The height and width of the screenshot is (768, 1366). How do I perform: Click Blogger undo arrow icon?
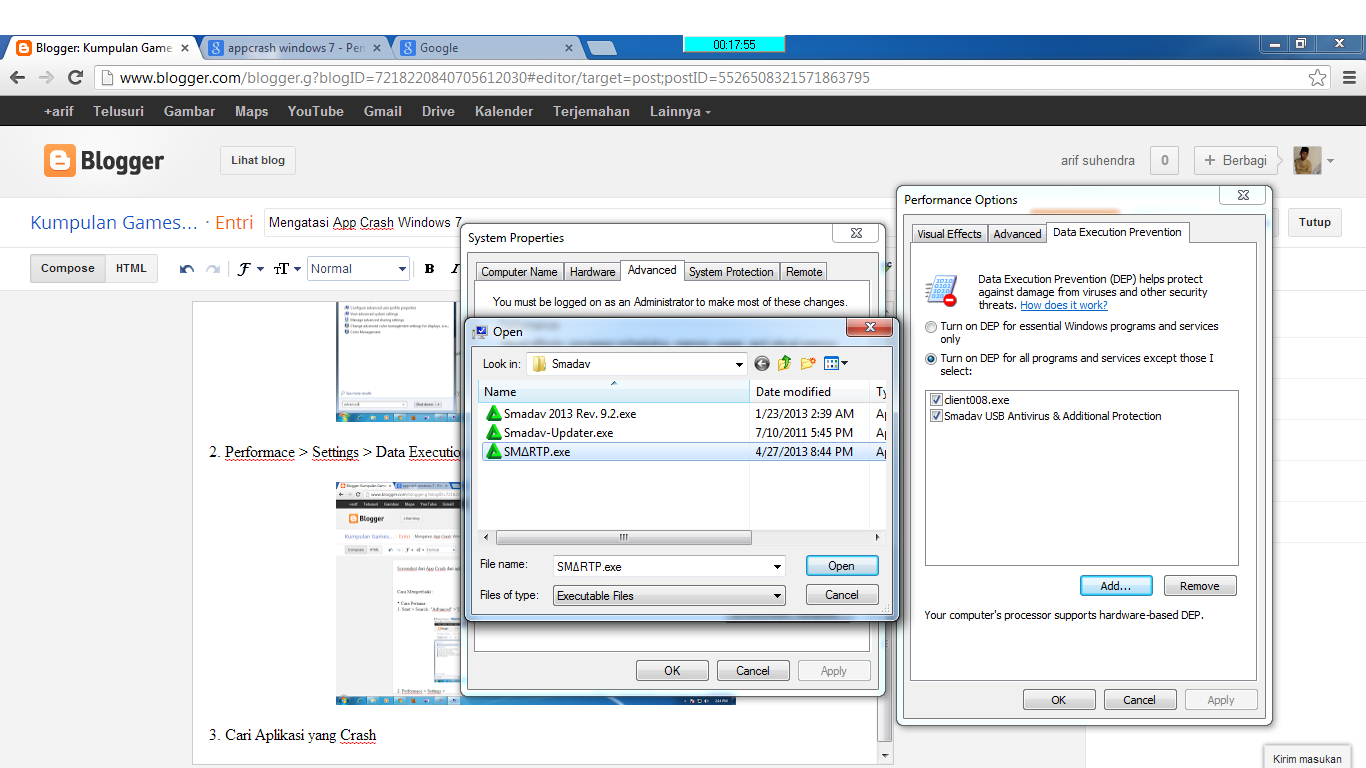point(187,269)
